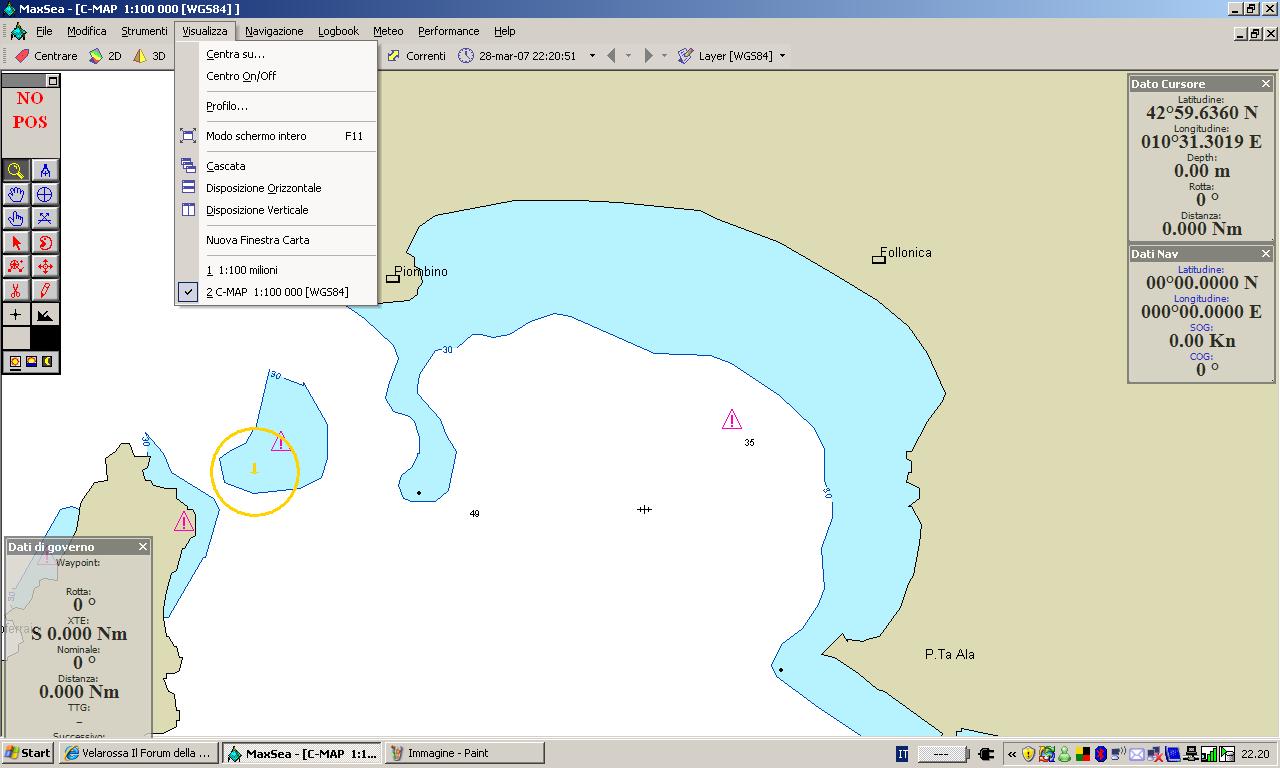The height and width of the screenshot is (768, 1280).
Task: Open dropdown beside the forward arrow
Action: [664, 56]
